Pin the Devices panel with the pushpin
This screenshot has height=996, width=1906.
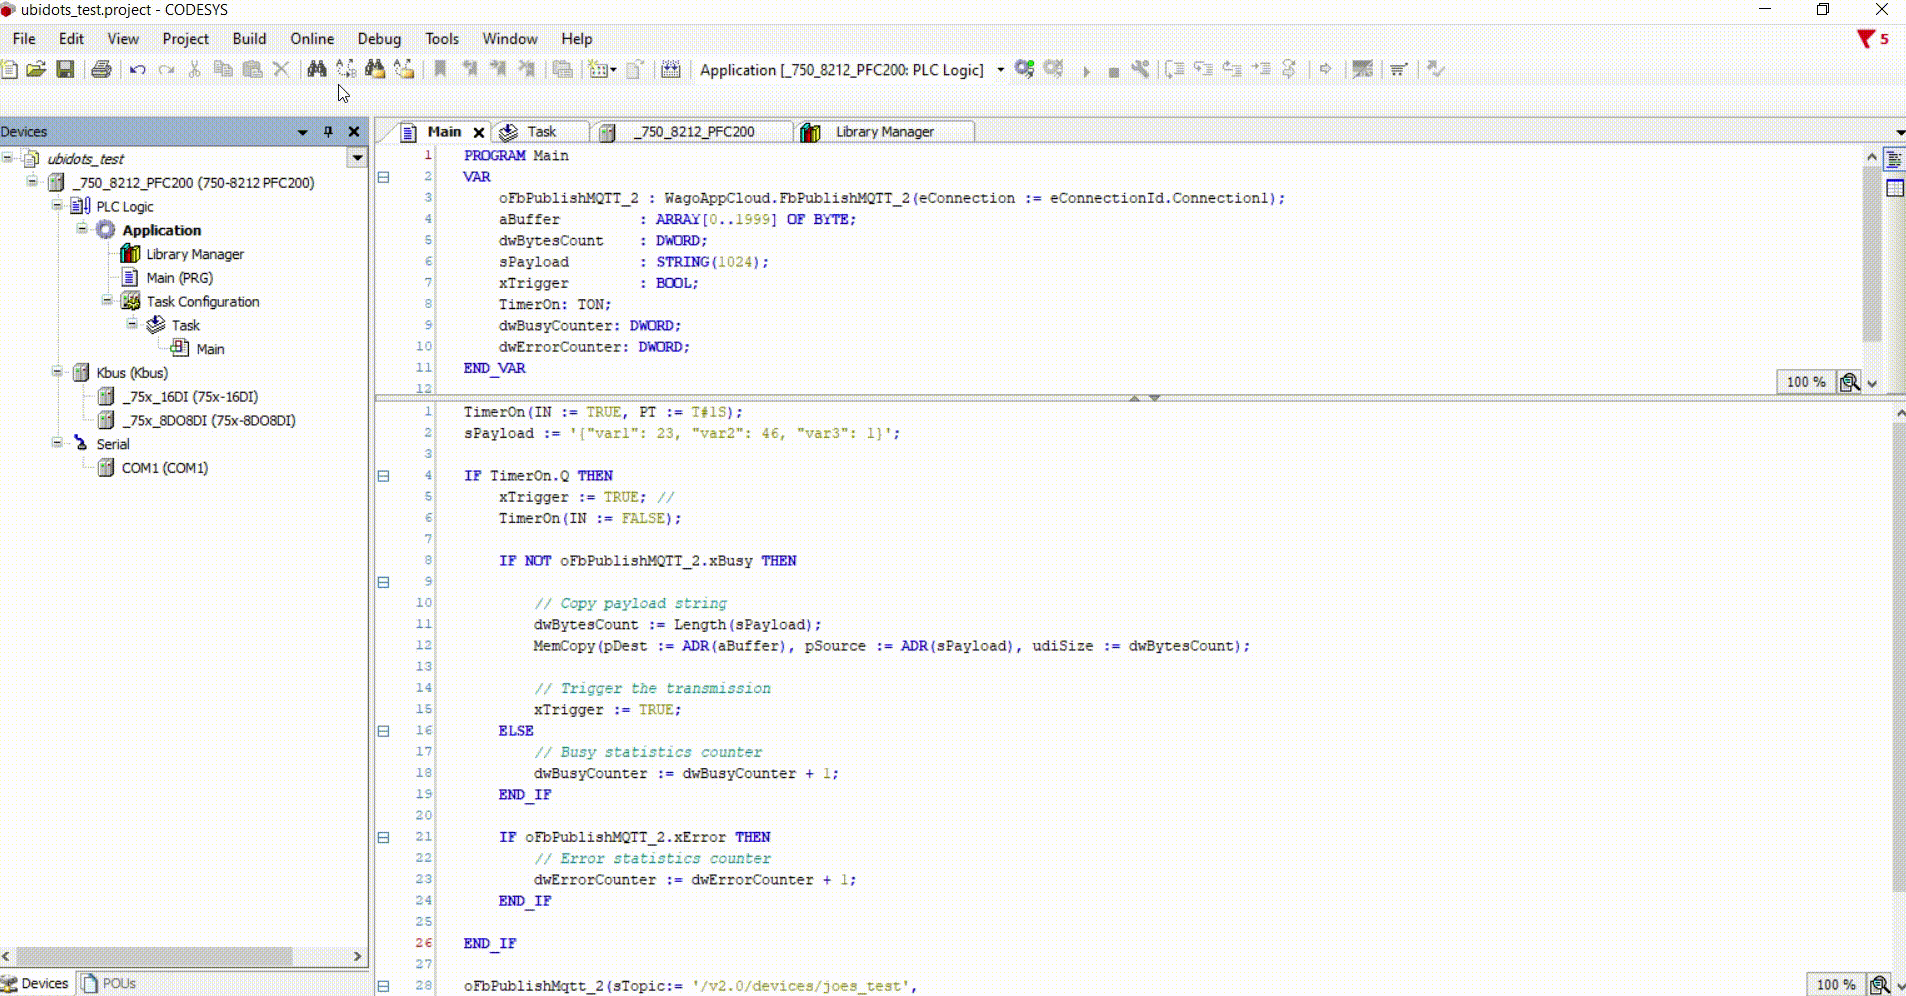(327, 131)
